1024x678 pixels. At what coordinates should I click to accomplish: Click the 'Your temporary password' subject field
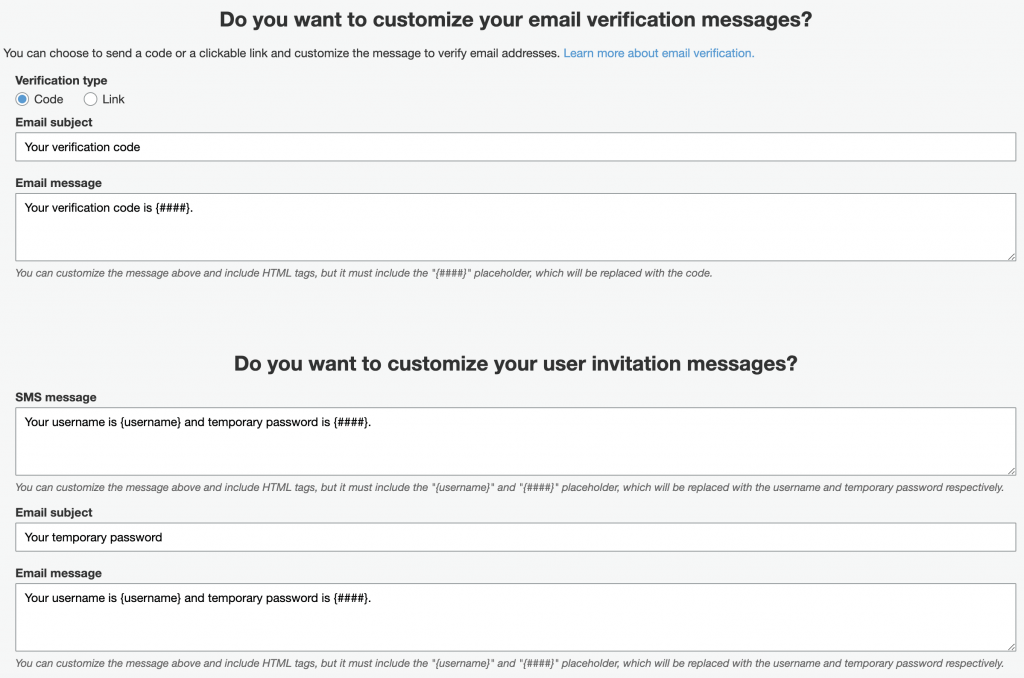tap(515, 537)
